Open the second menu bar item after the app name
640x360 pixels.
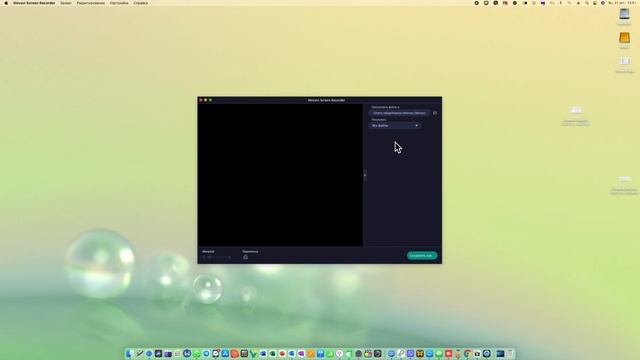click(x=91, y=3)
